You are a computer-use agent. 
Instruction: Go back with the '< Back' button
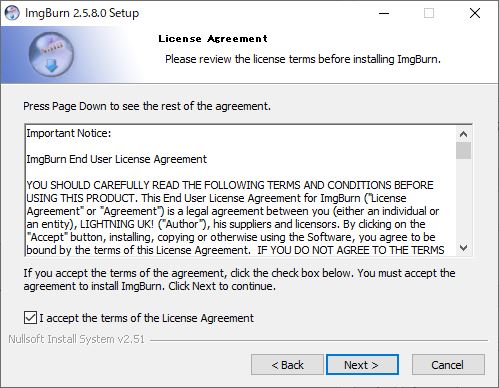coord(287,365)
